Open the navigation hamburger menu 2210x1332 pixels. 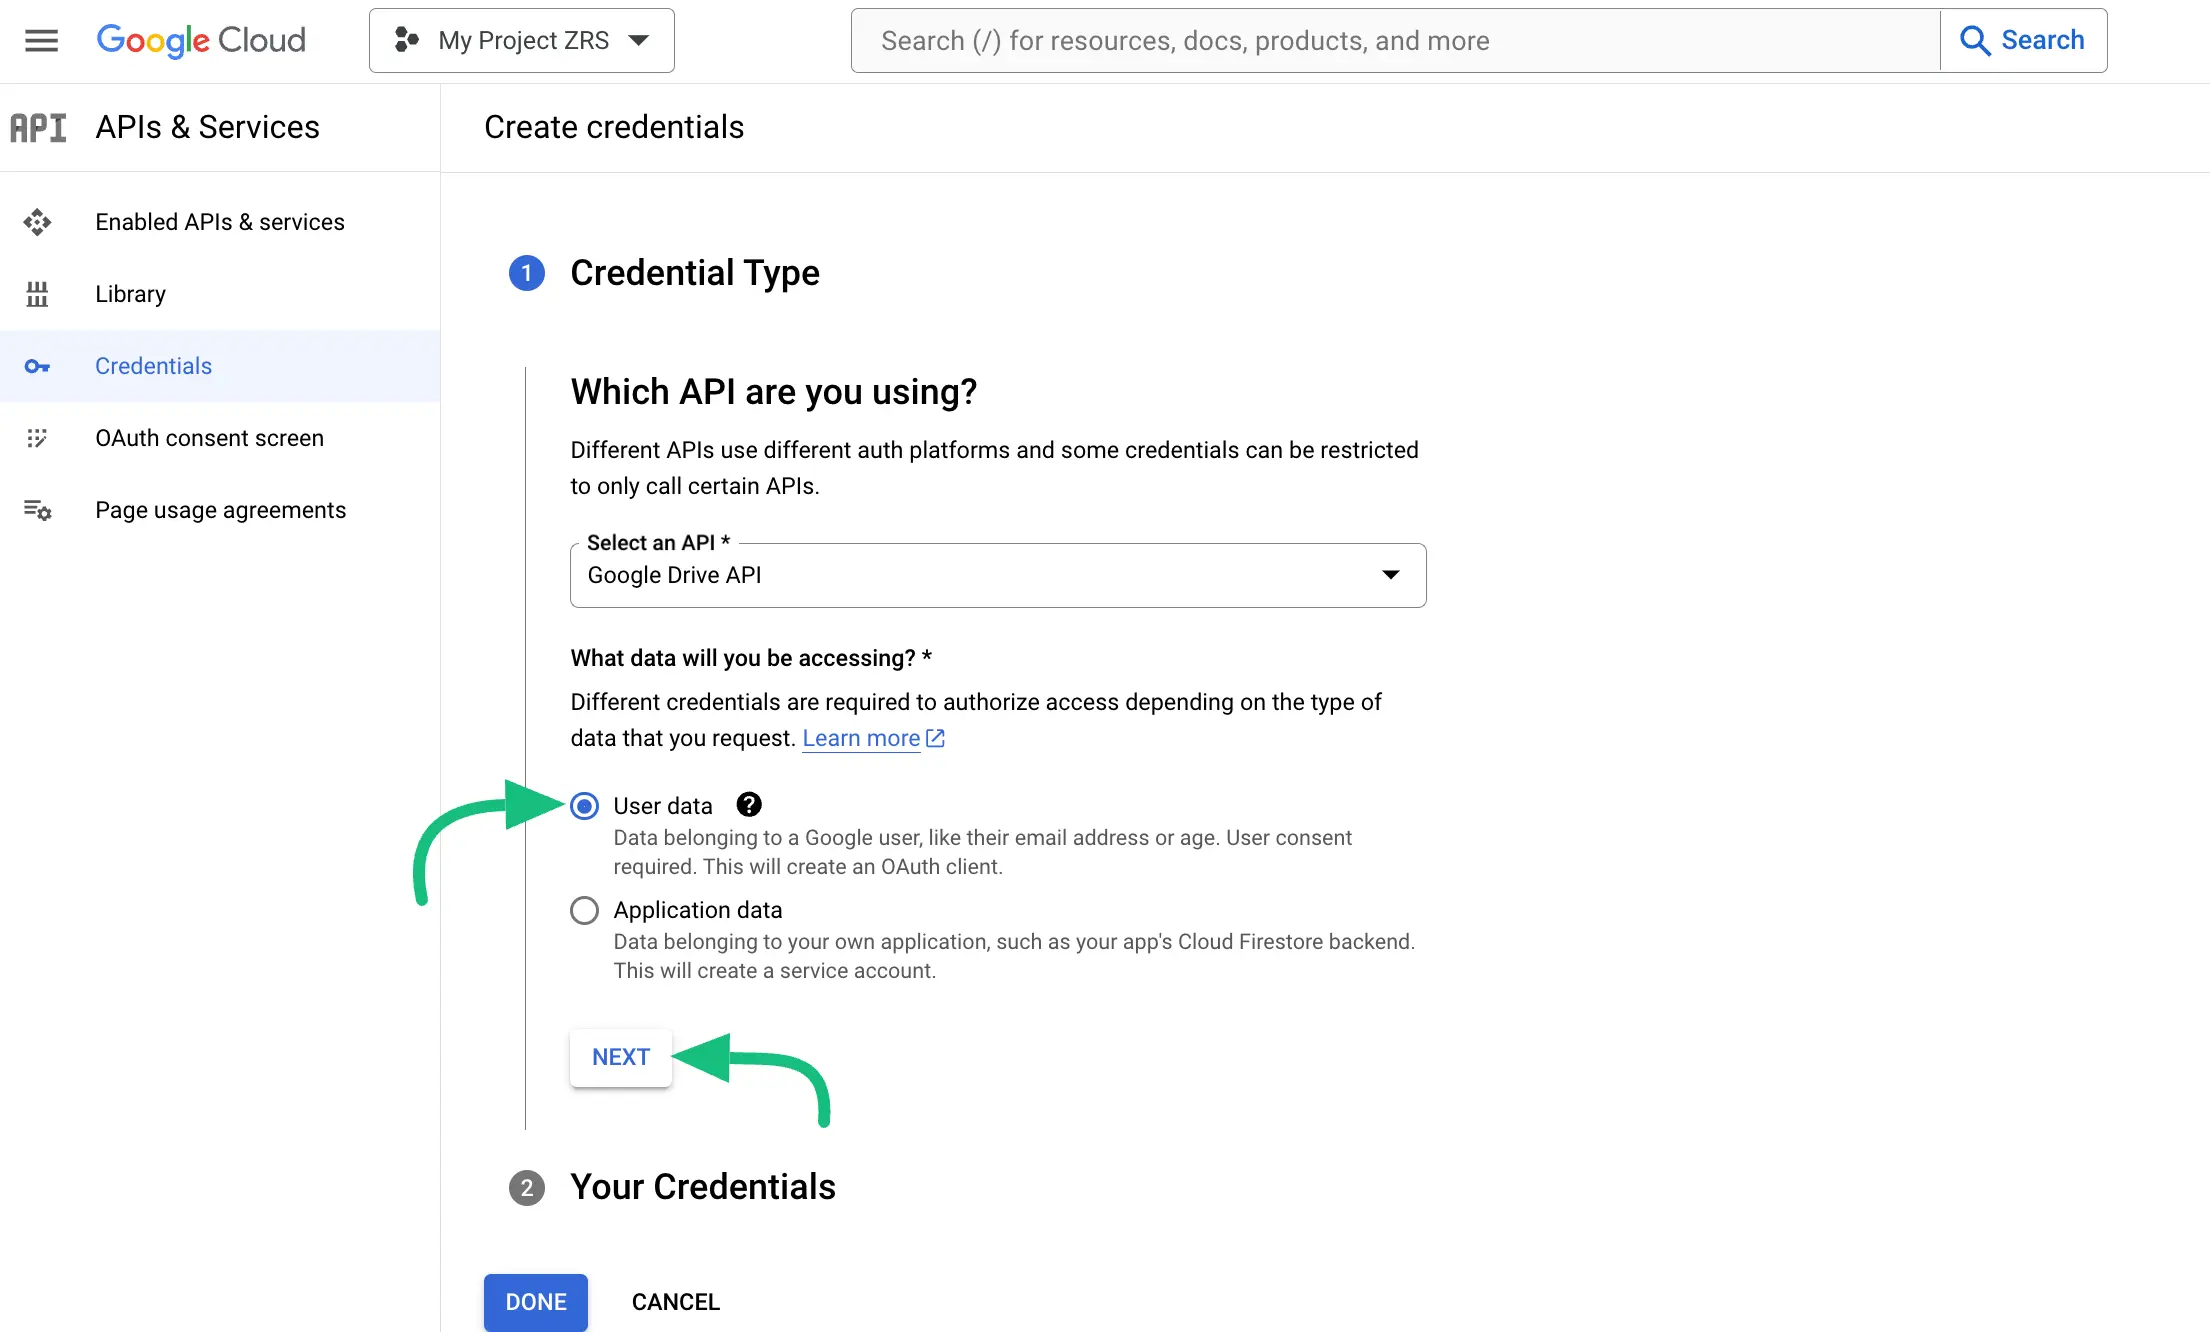coord(41,40)
